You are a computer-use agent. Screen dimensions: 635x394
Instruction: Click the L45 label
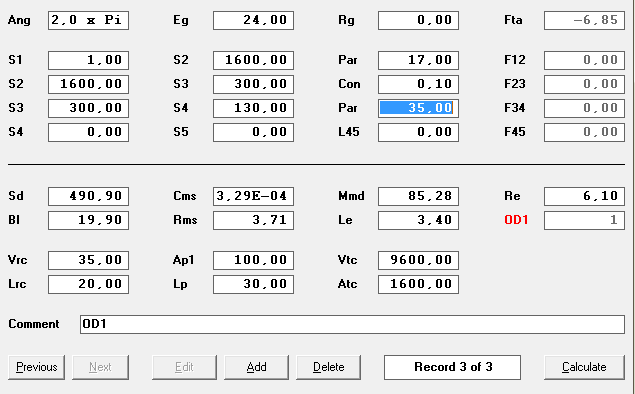pyautogui.click(x=349, y=132)
